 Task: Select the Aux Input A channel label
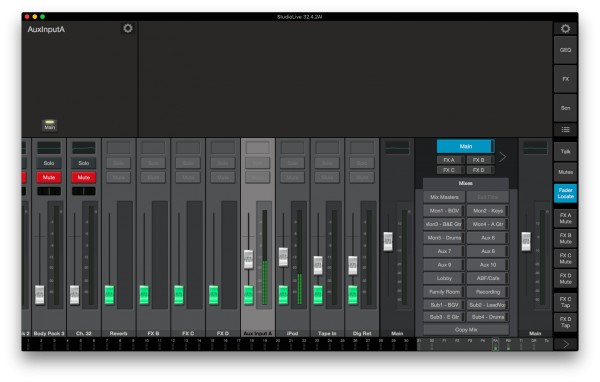pos(258,333)
